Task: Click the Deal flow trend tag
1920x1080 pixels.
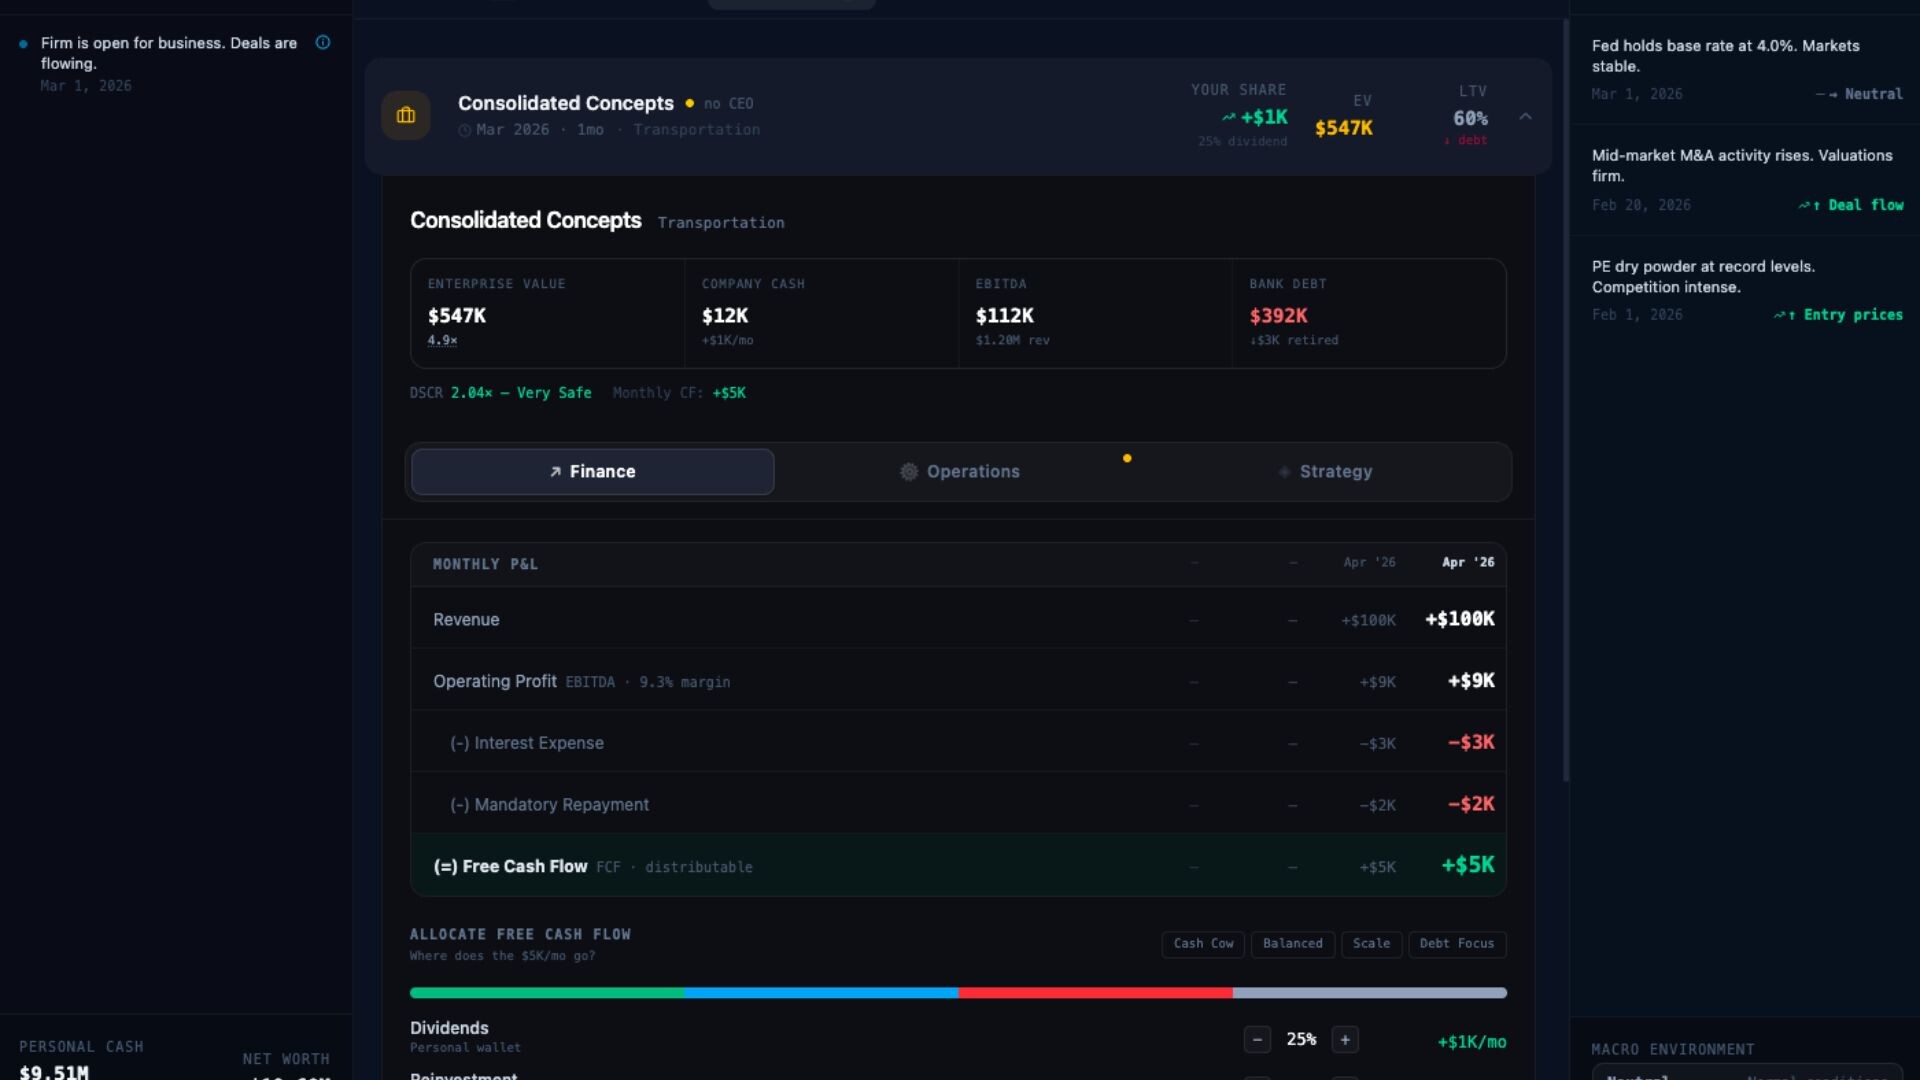Action: click(x=1851, y=205)
